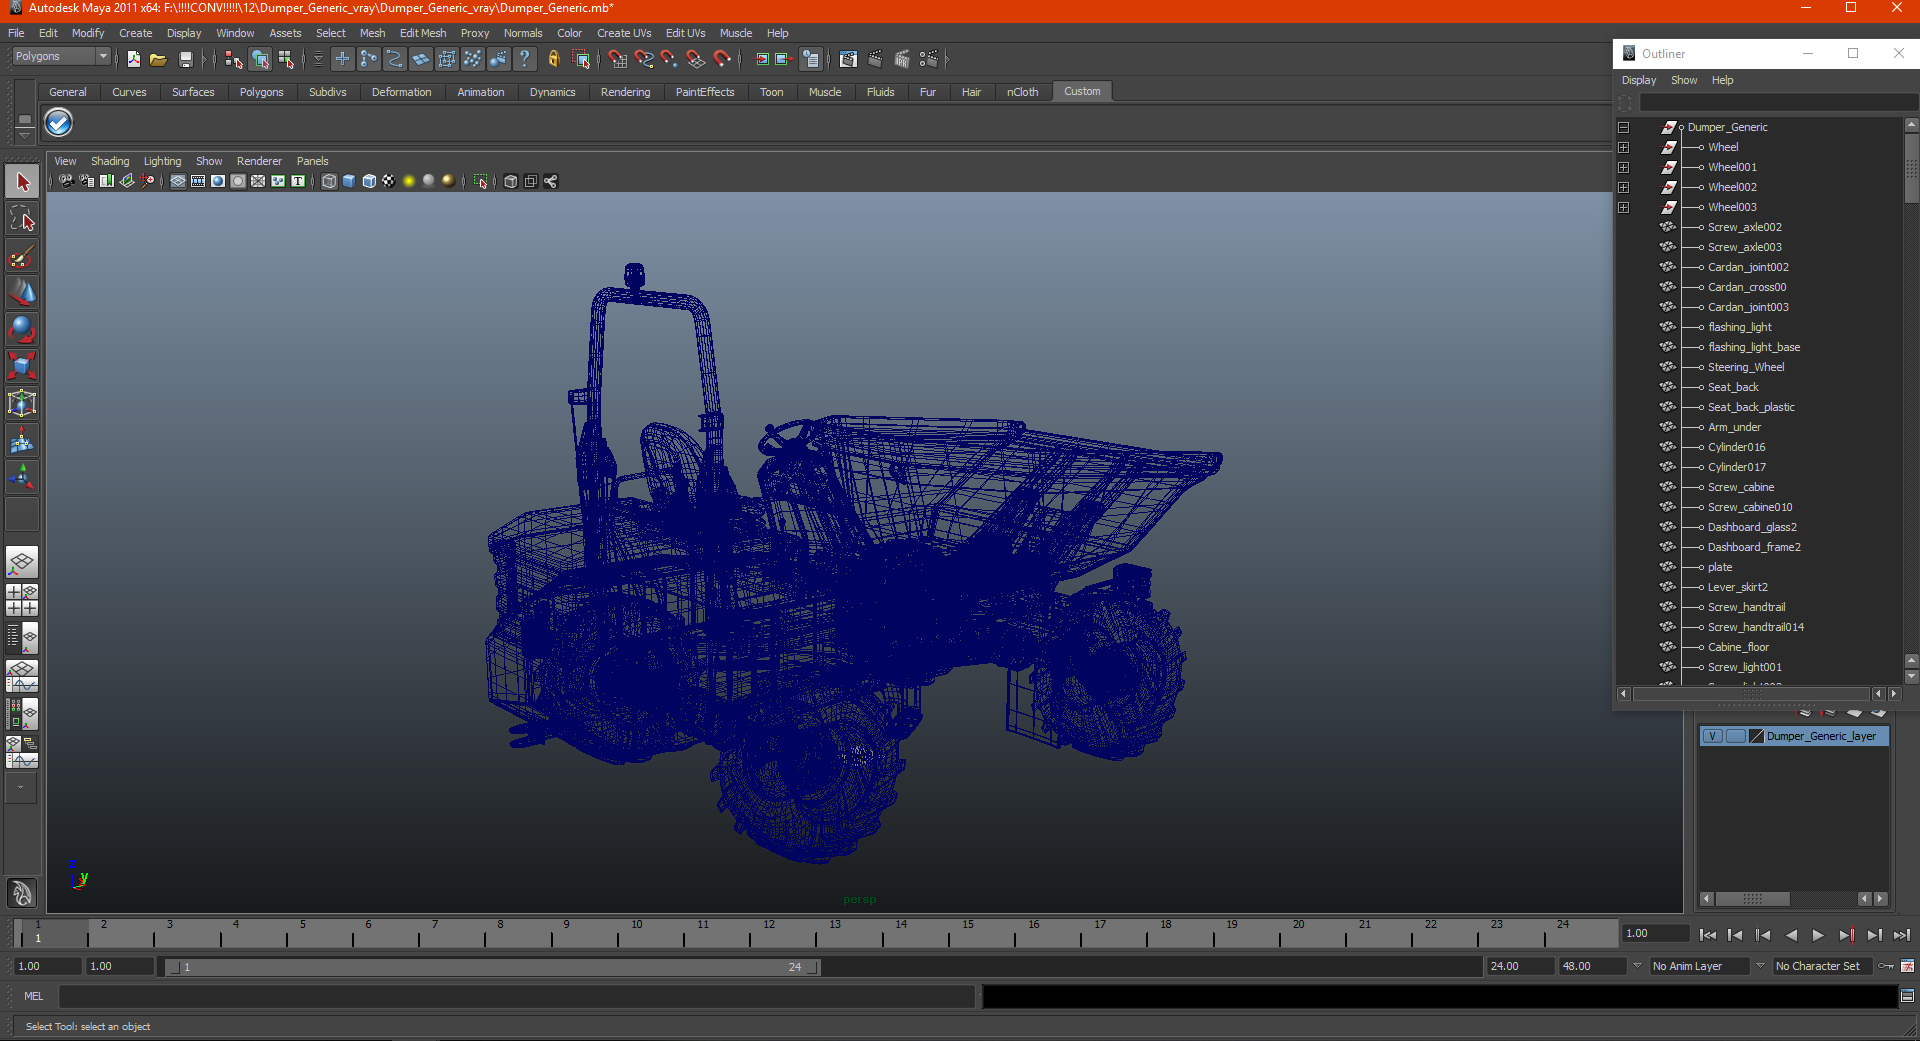Activate the Lasso Select tool
1920x1041 pixels.
pyautogui.click(x=22, y=219)
